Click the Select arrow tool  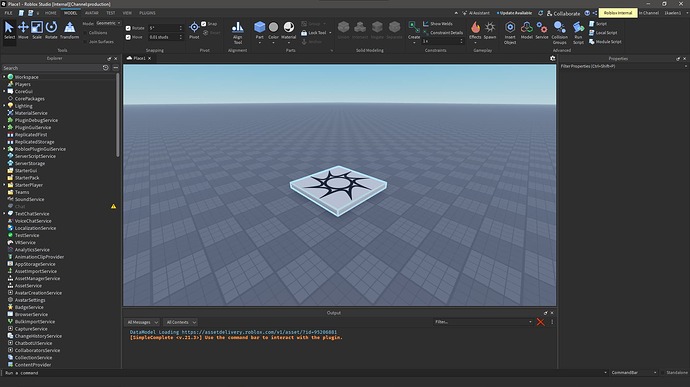click(9, 30)
